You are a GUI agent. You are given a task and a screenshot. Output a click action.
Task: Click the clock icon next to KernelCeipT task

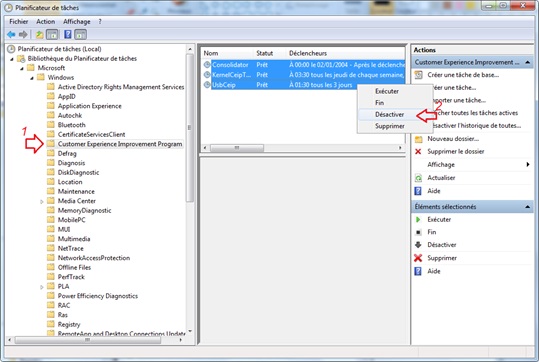point(207,75)
